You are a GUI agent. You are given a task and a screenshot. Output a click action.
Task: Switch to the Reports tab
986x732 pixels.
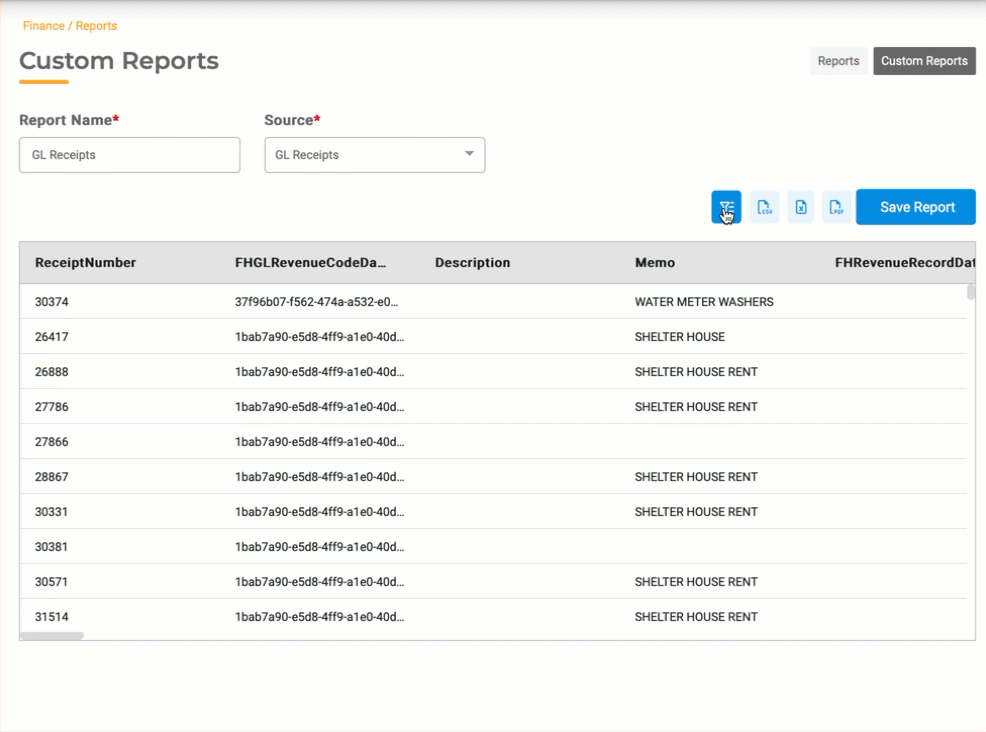[x=838, y=61]
